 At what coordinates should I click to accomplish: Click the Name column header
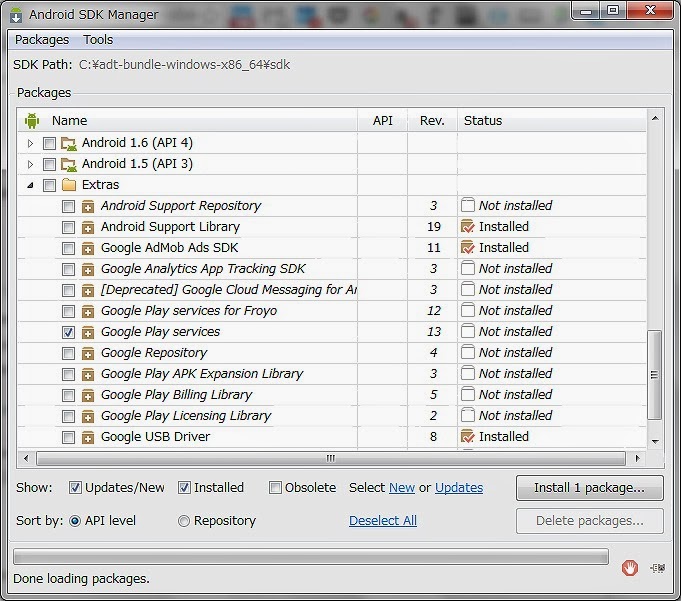click(188, 121)
